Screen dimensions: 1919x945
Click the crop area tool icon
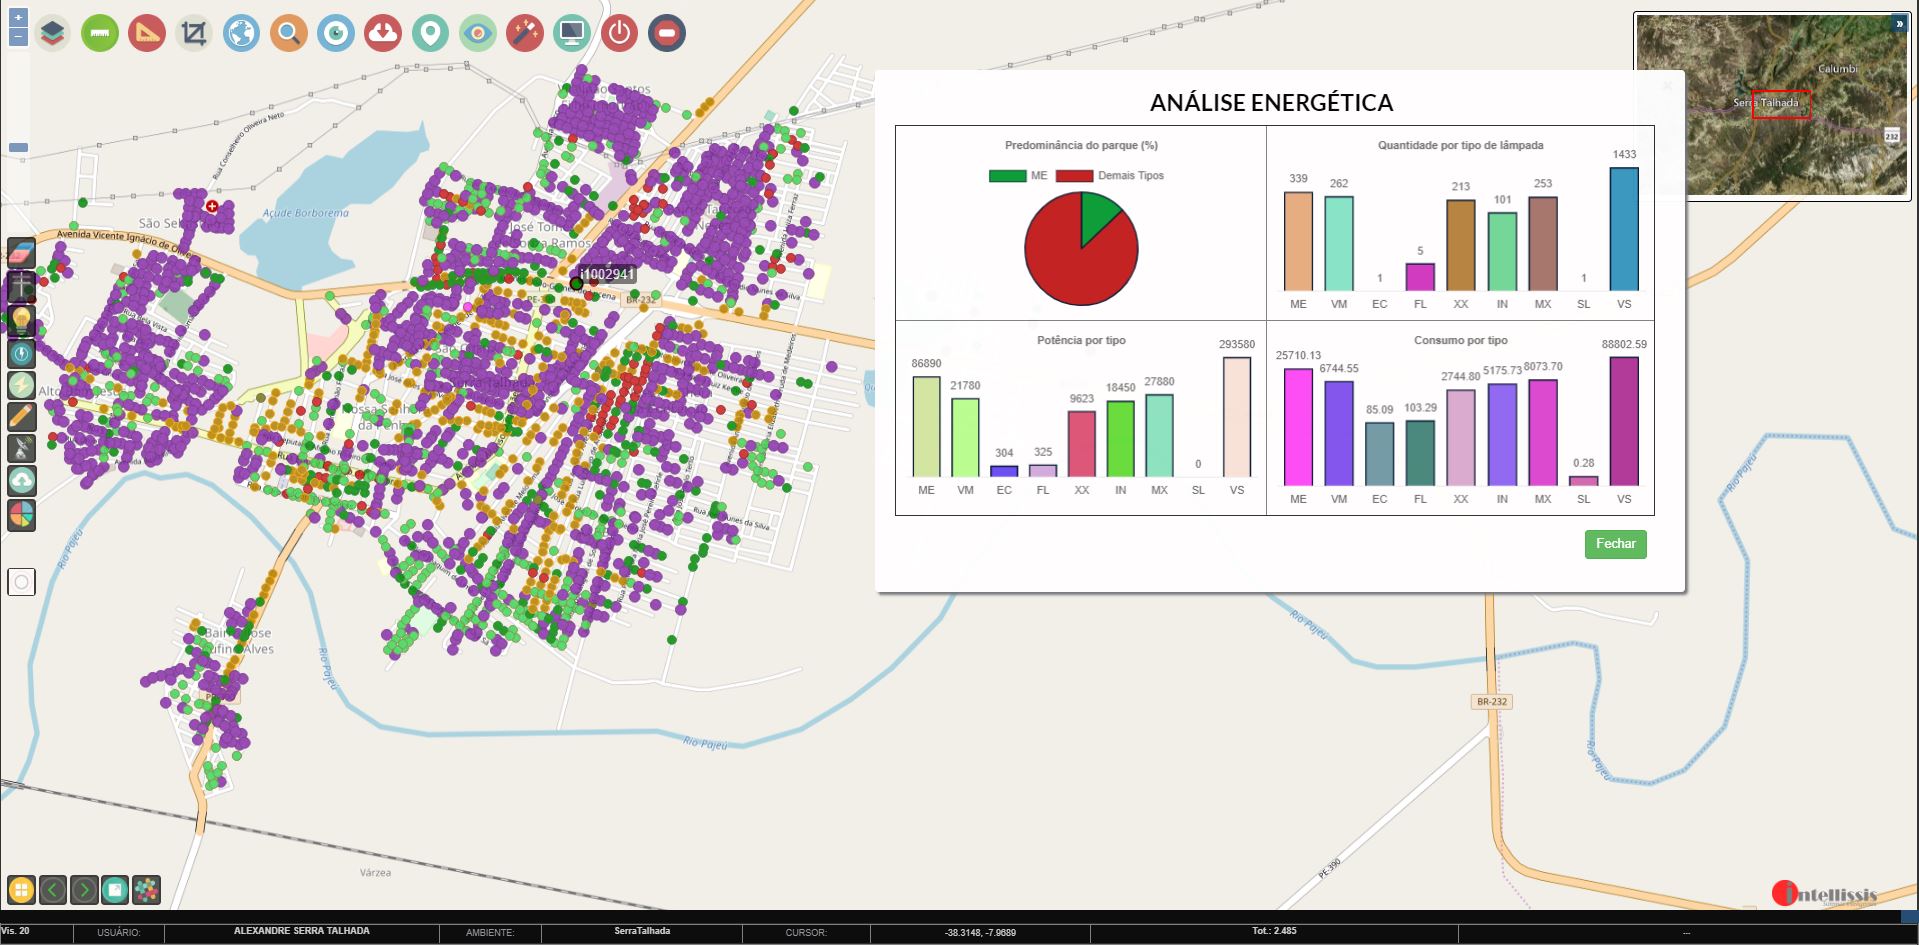(194, 33)
